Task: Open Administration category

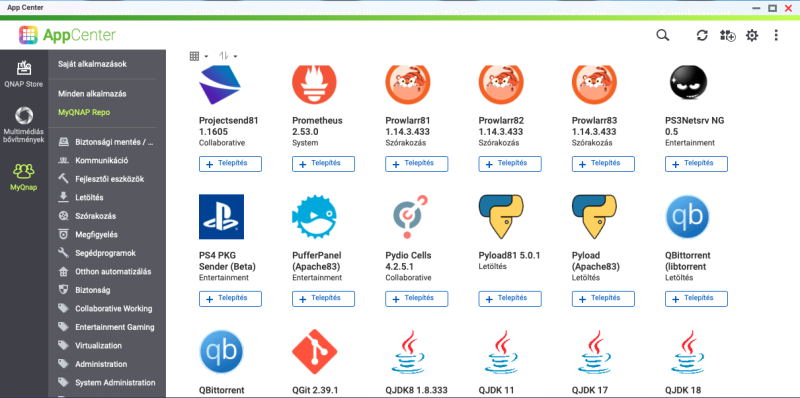Action: tap(93, 364)
